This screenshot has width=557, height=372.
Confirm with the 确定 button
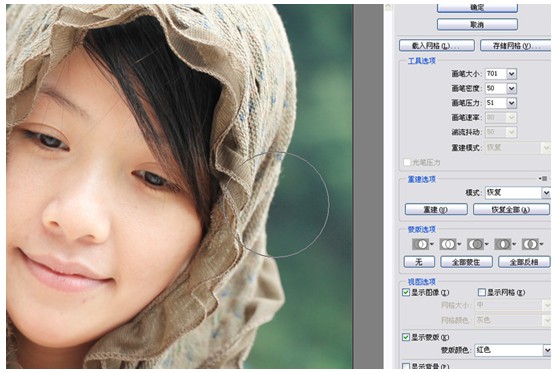point(477,7)
